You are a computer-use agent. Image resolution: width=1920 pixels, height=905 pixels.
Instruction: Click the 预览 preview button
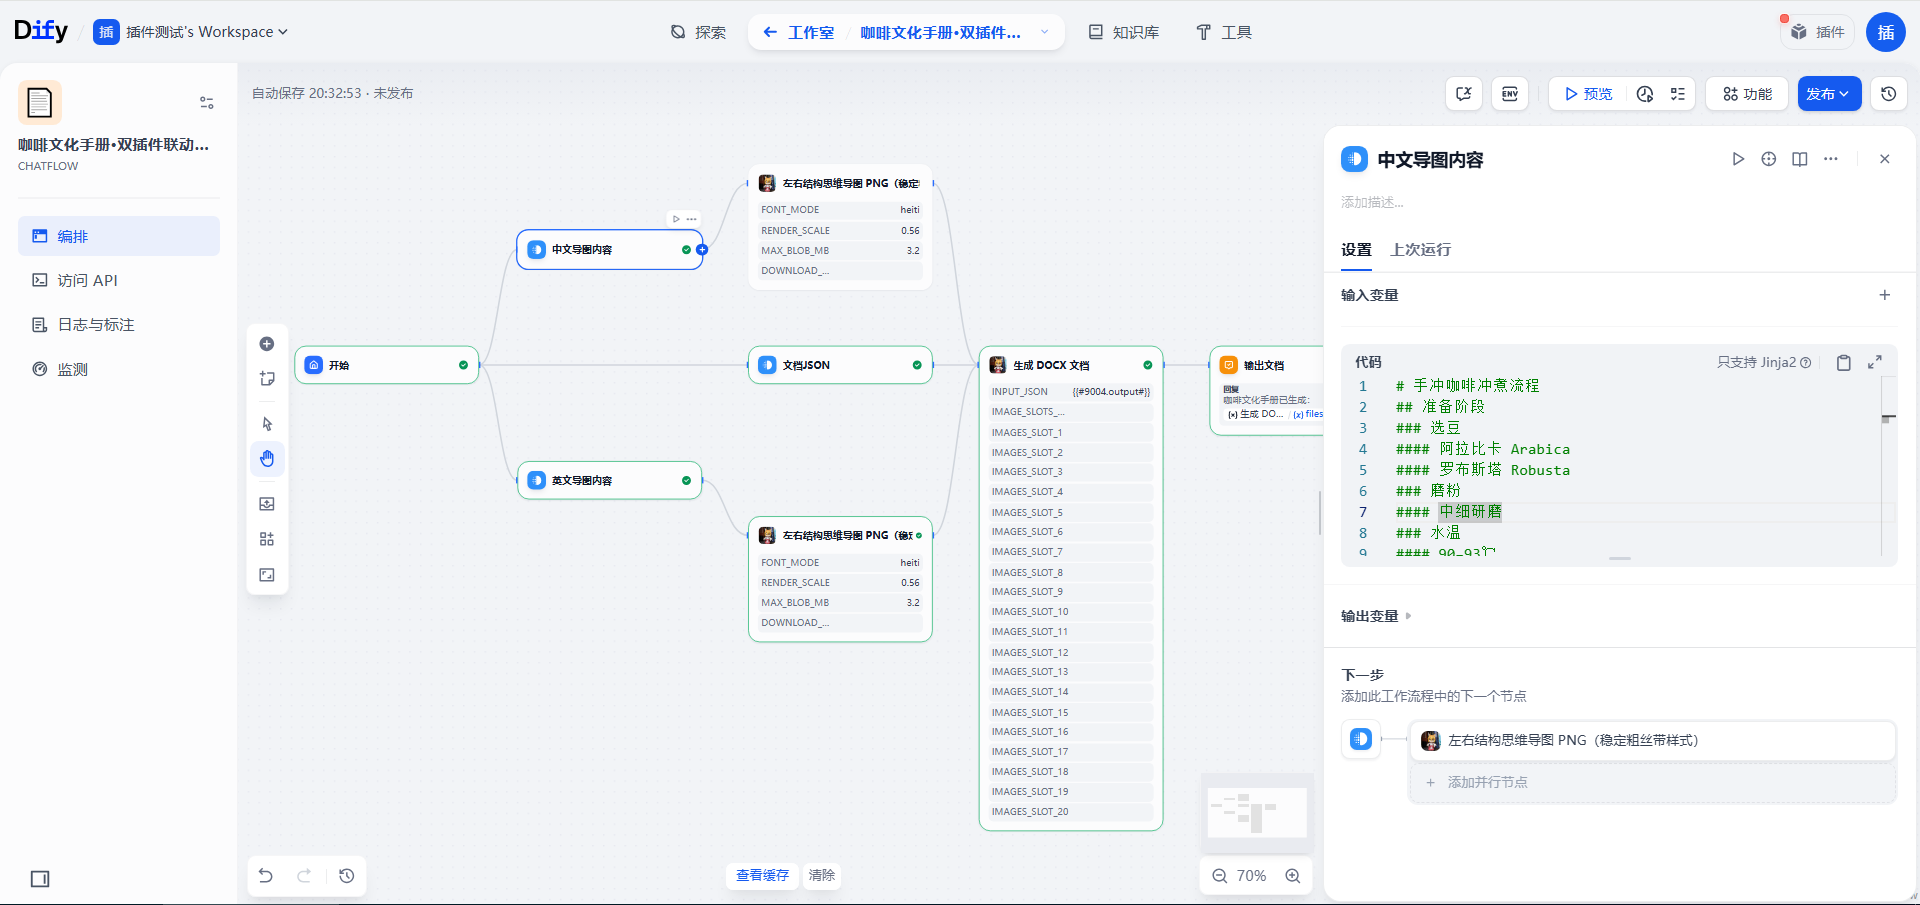(1588, 94)
